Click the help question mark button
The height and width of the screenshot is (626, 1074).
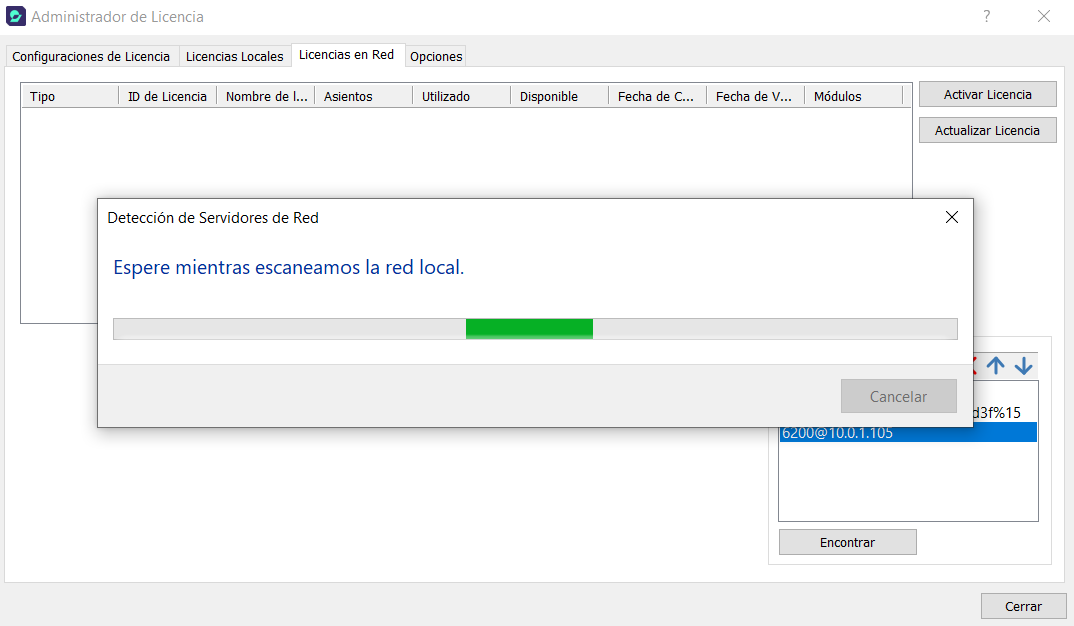pyautogui.click(x=986, y=17)
